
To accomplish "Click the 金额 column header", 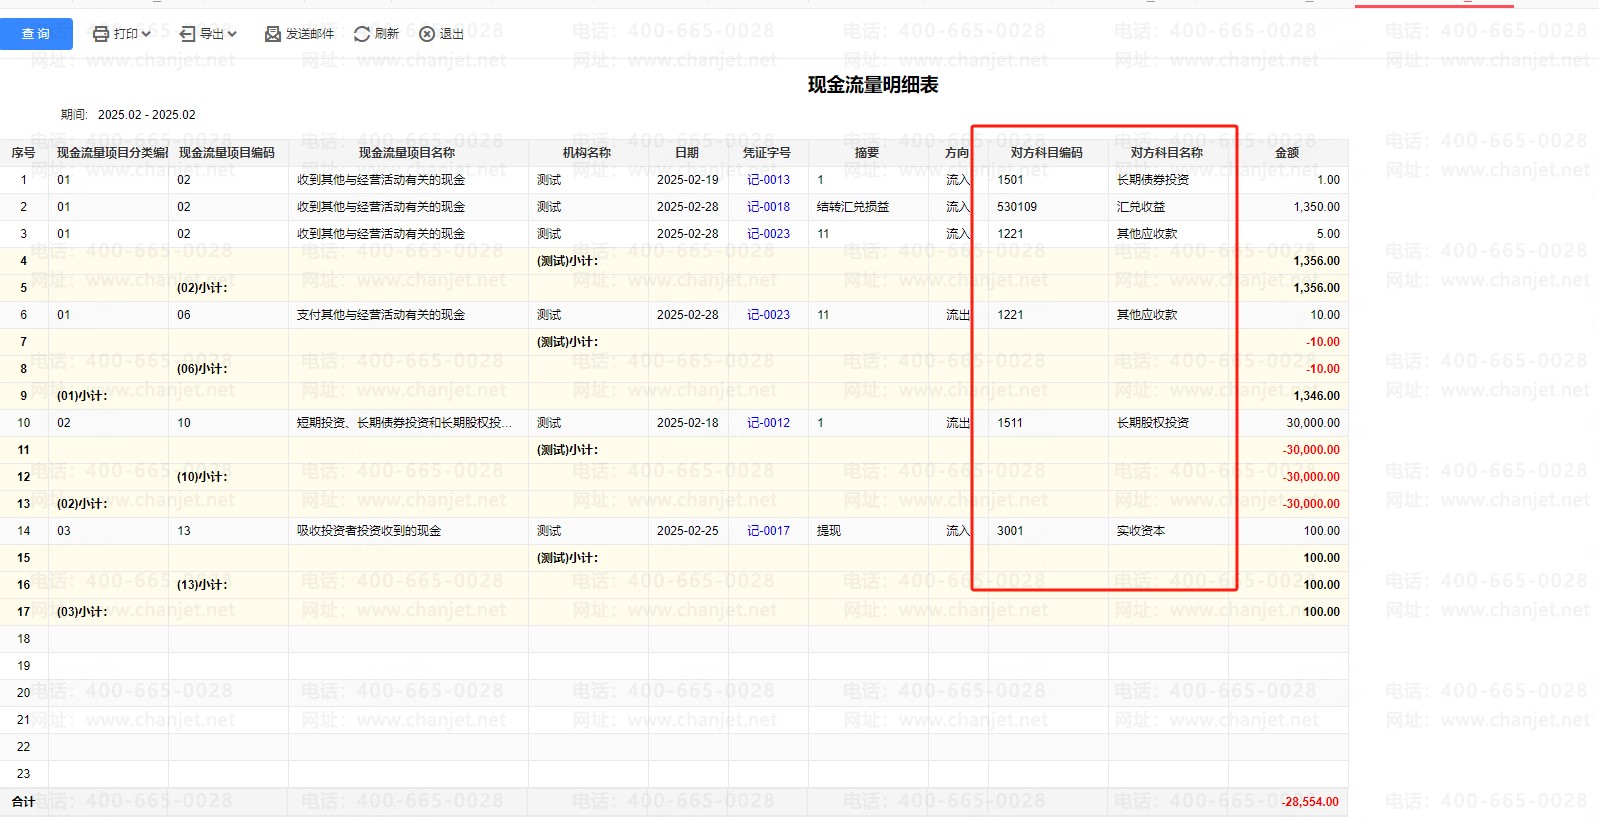I will pyautogui.click(x=1287, y=153).
